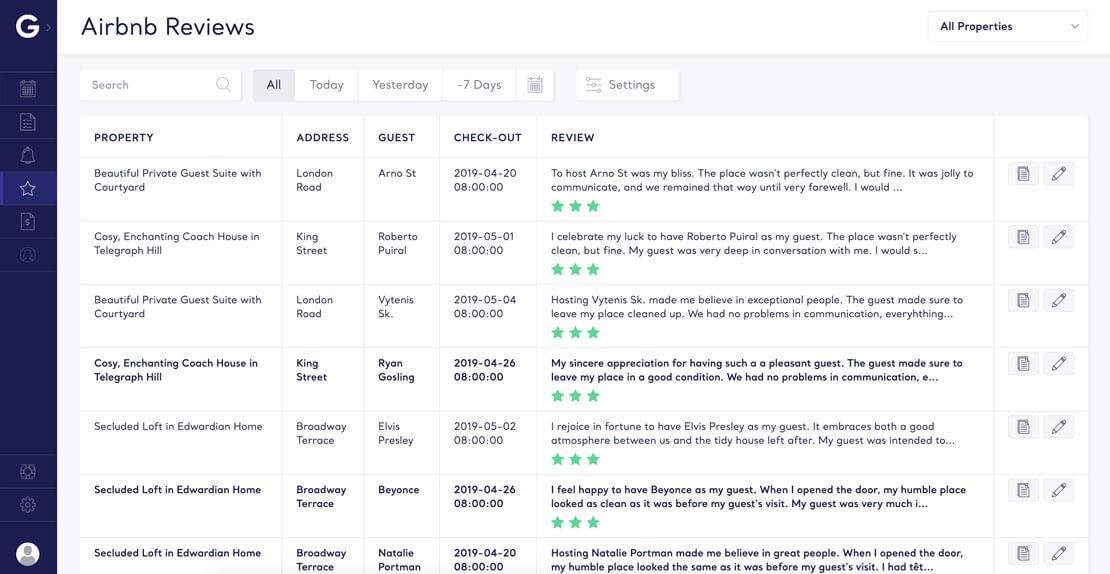View review document for Ryan Gosling row
Image resolution: width=1110 pixels, height=574 pixels.
[x=1024, y=364]
